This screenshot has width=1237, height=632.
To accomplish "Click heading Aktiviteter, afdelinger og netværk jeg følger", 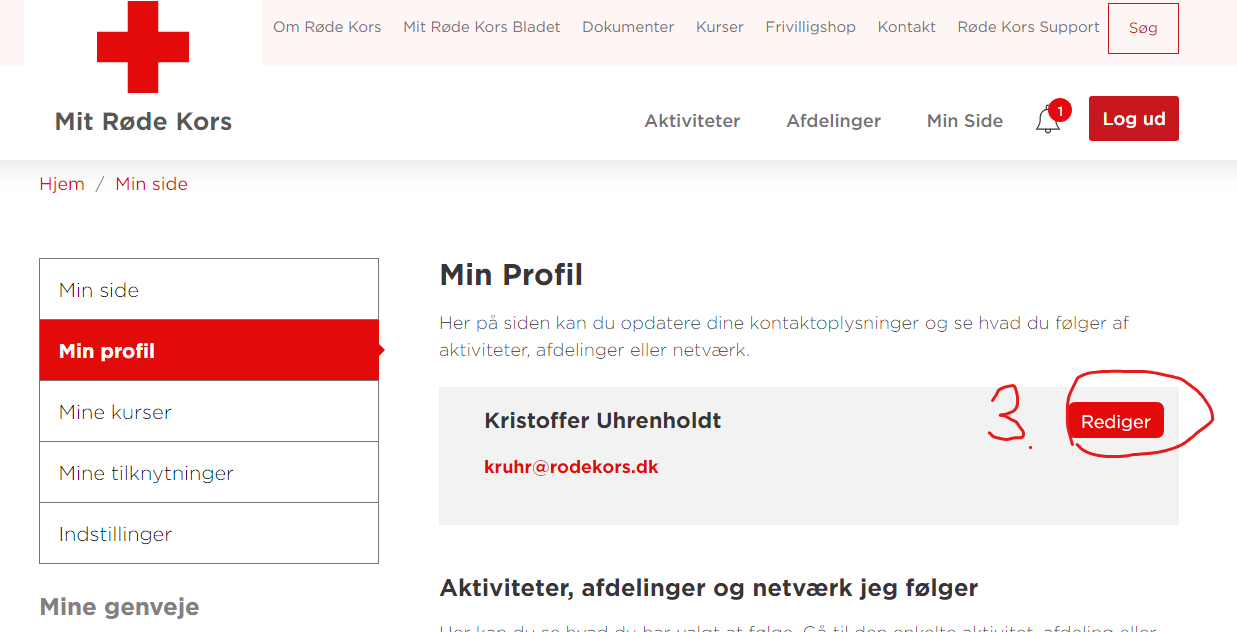I will pos(709,588).
